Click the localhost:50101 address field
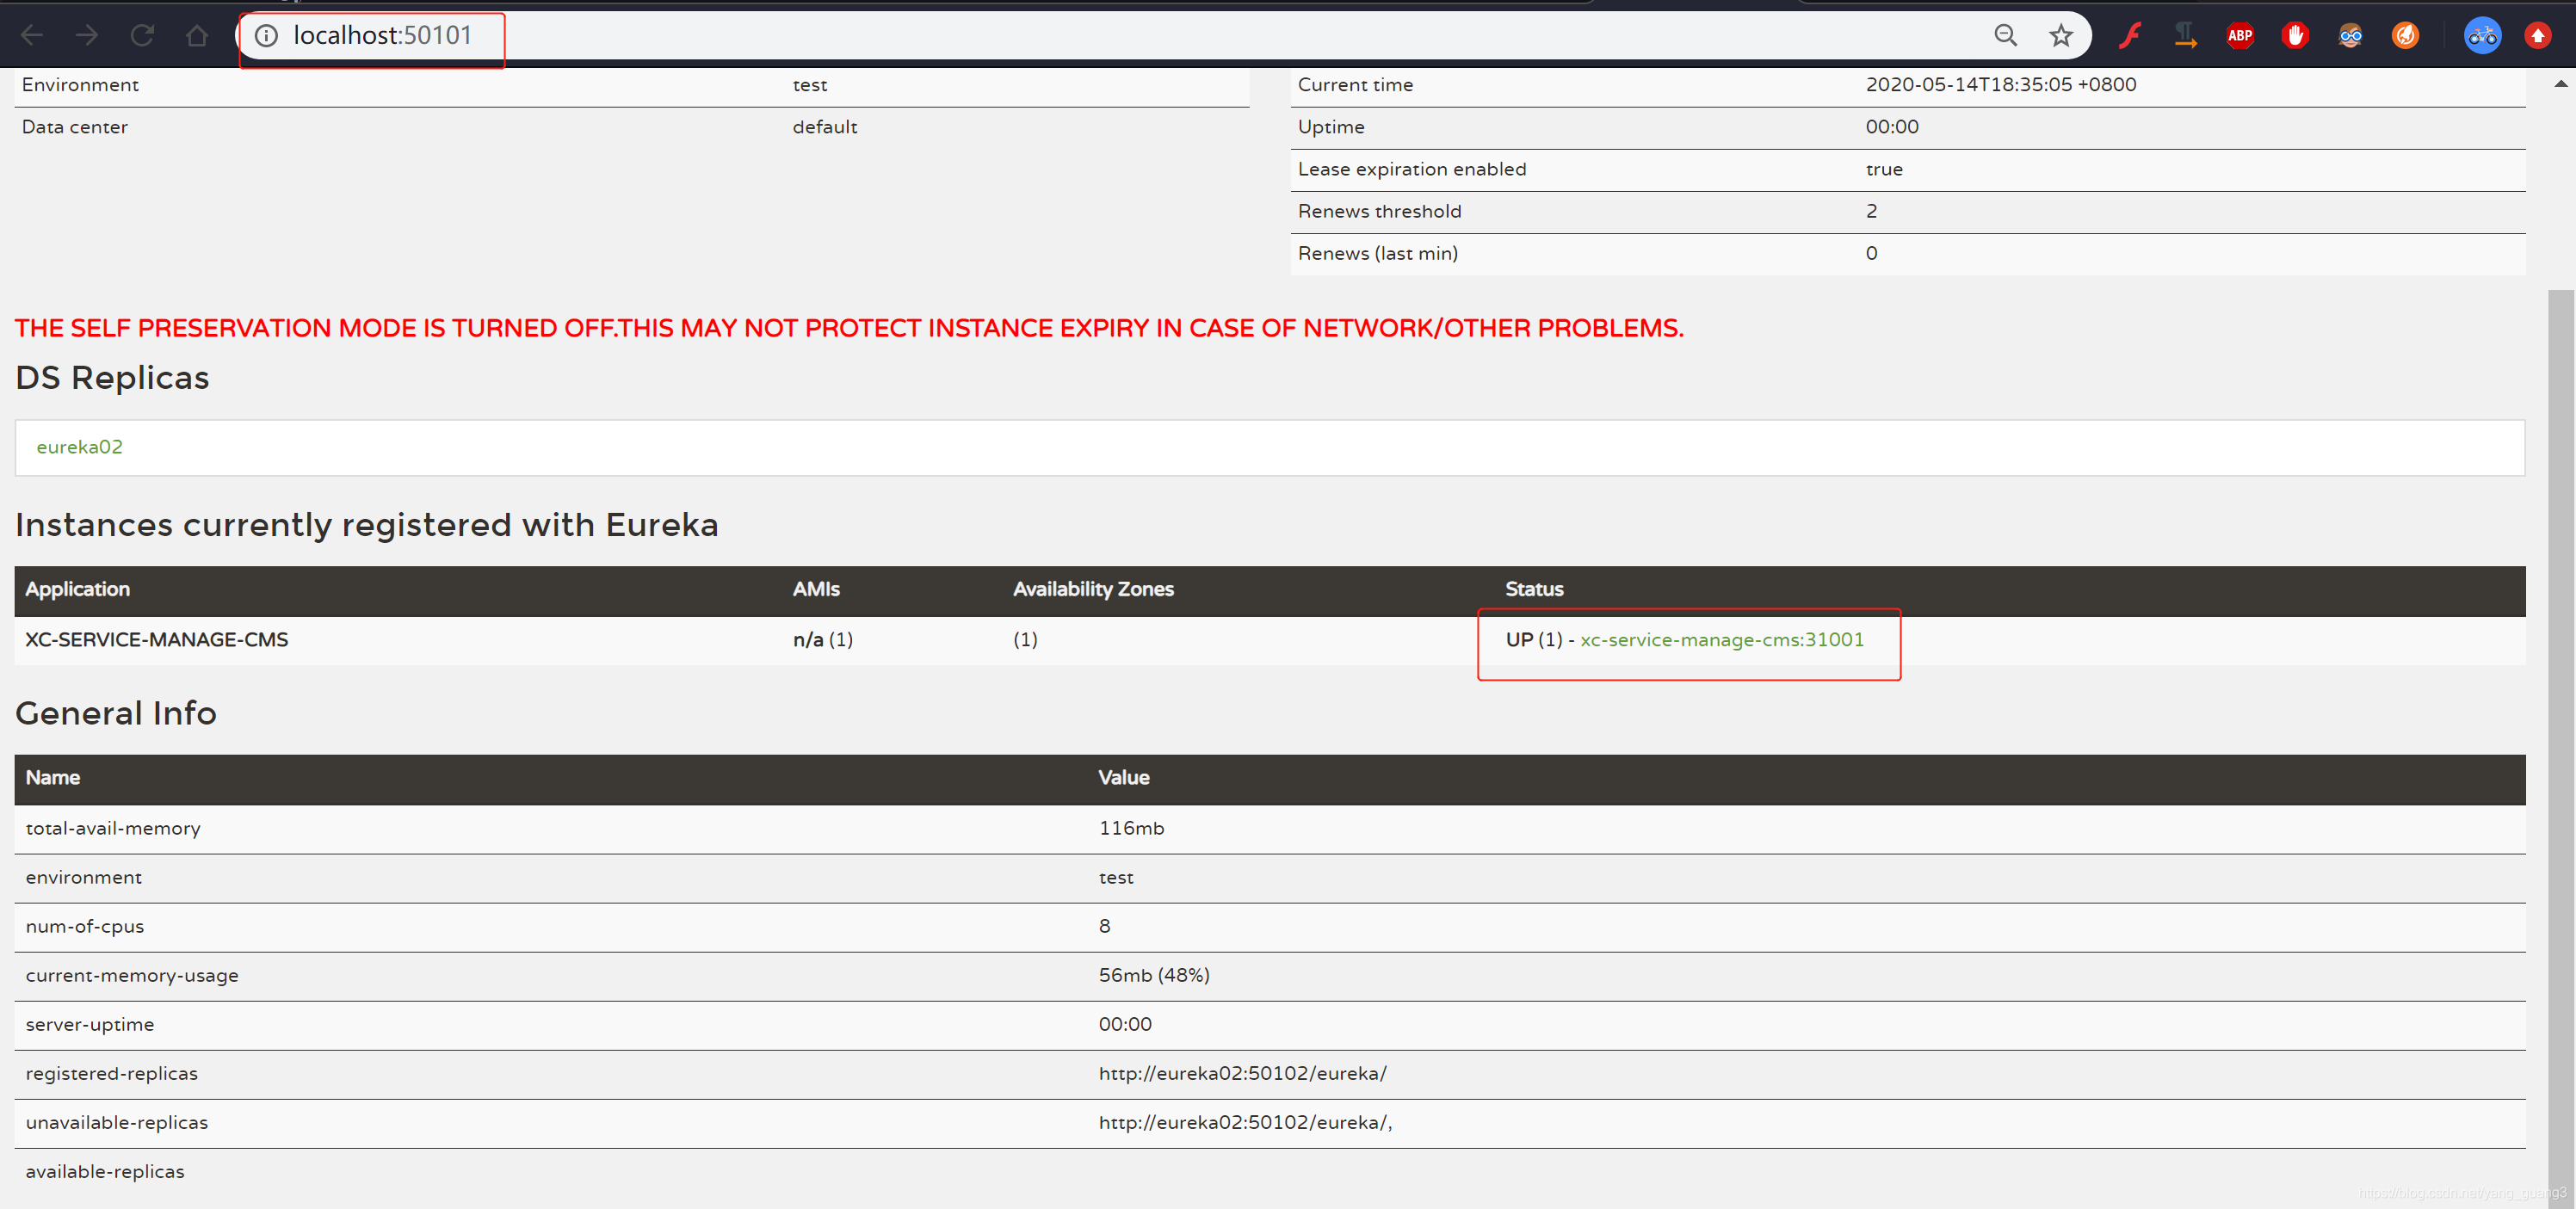 [x=382, y=36]
